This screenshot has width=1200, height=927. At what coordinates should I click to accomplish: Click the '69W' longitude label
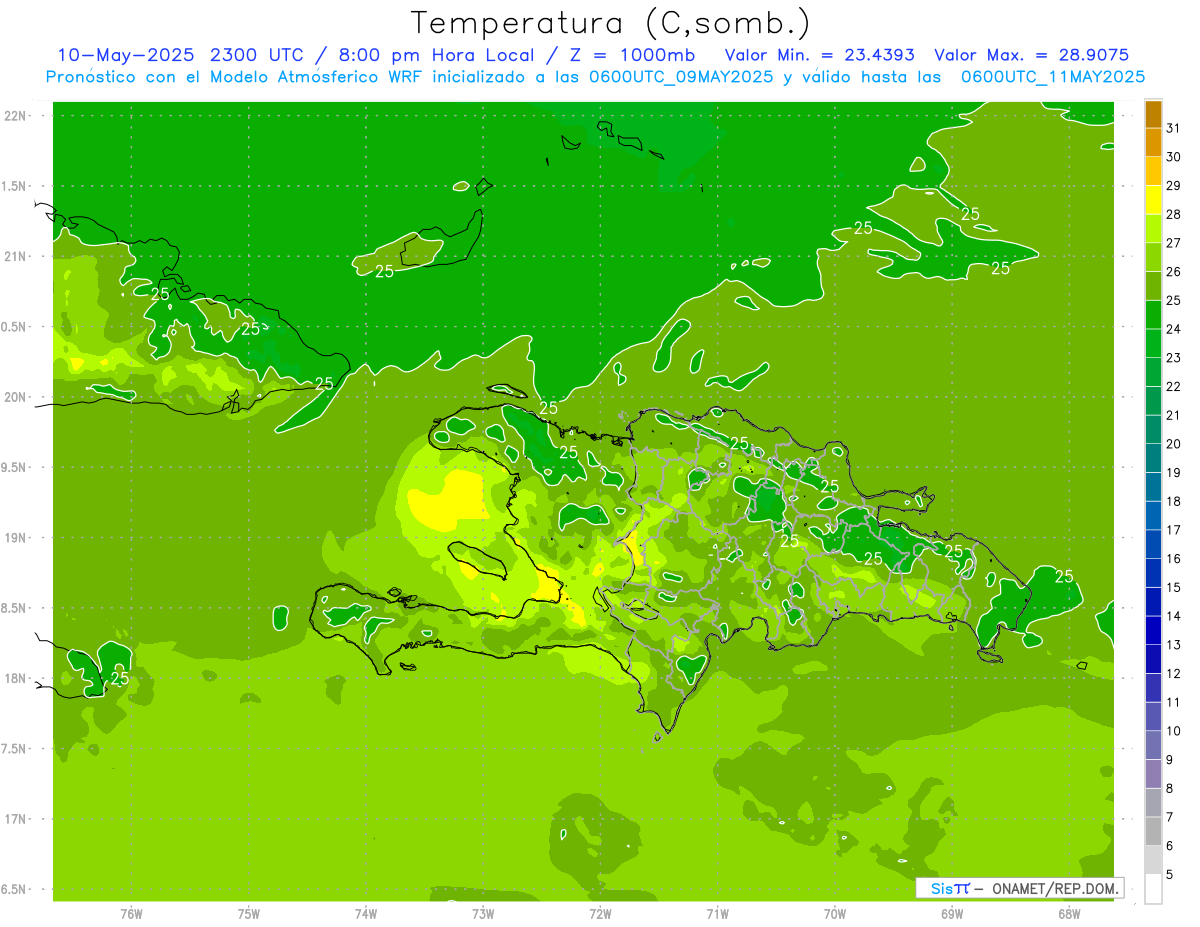click(x=952, y=913)
